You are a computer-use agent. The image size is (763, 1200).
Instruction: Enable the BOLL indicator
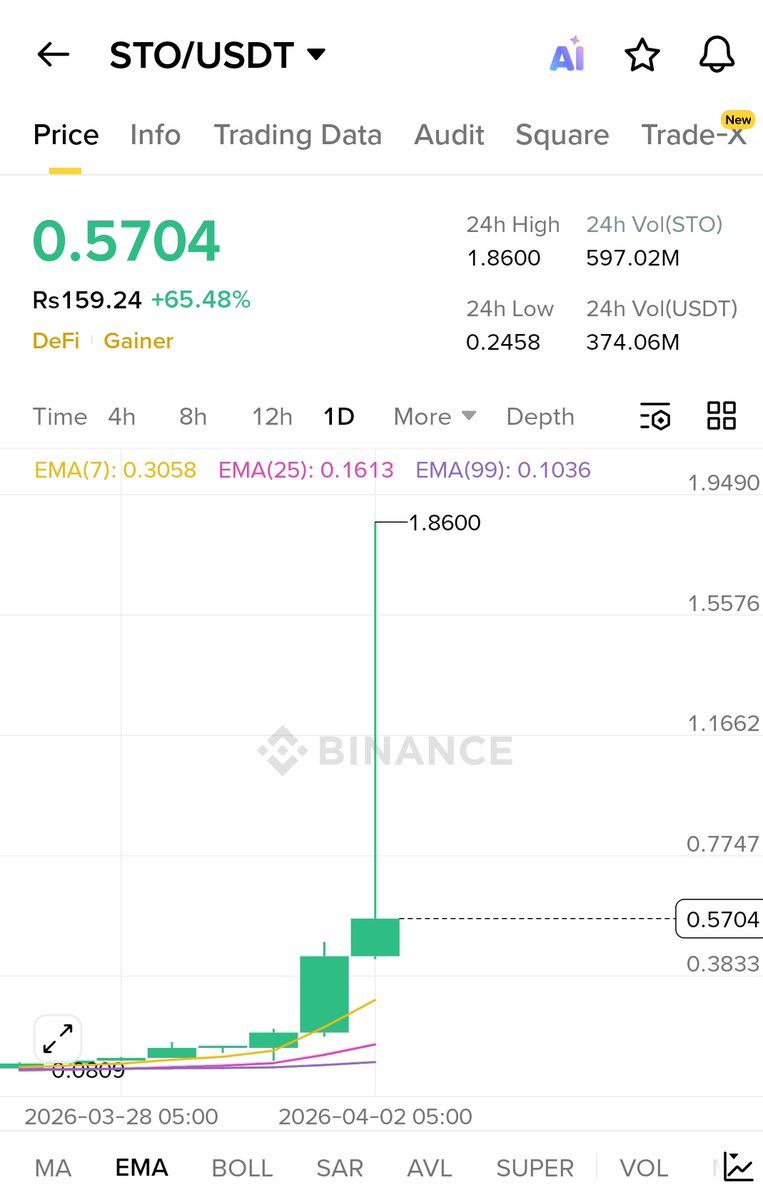tap(242, 1167)
